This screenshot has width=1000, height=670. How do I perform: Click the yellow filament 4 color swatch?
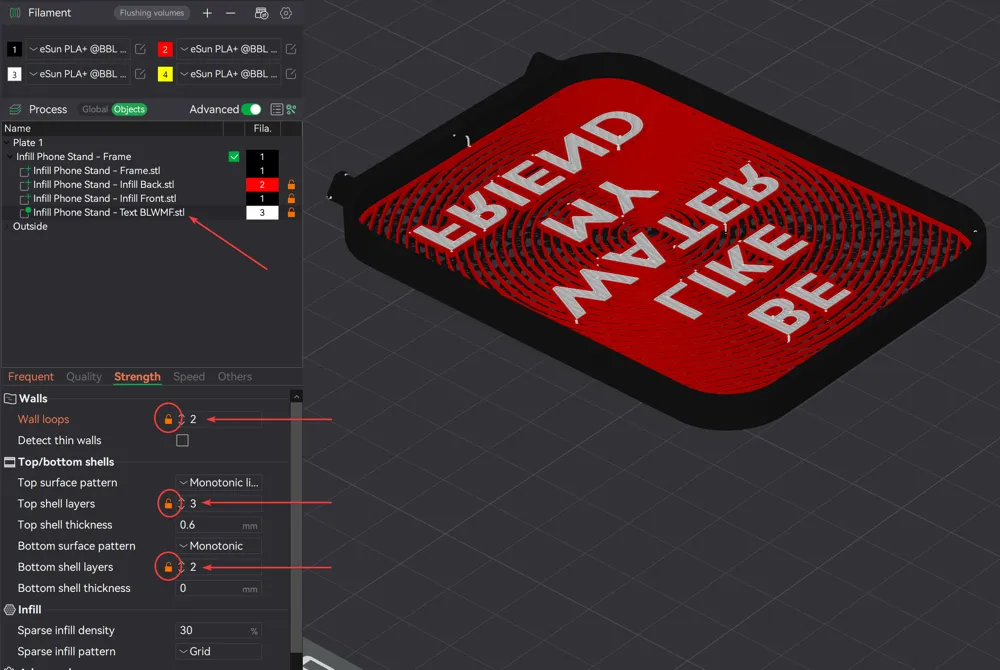pos(165,74)
